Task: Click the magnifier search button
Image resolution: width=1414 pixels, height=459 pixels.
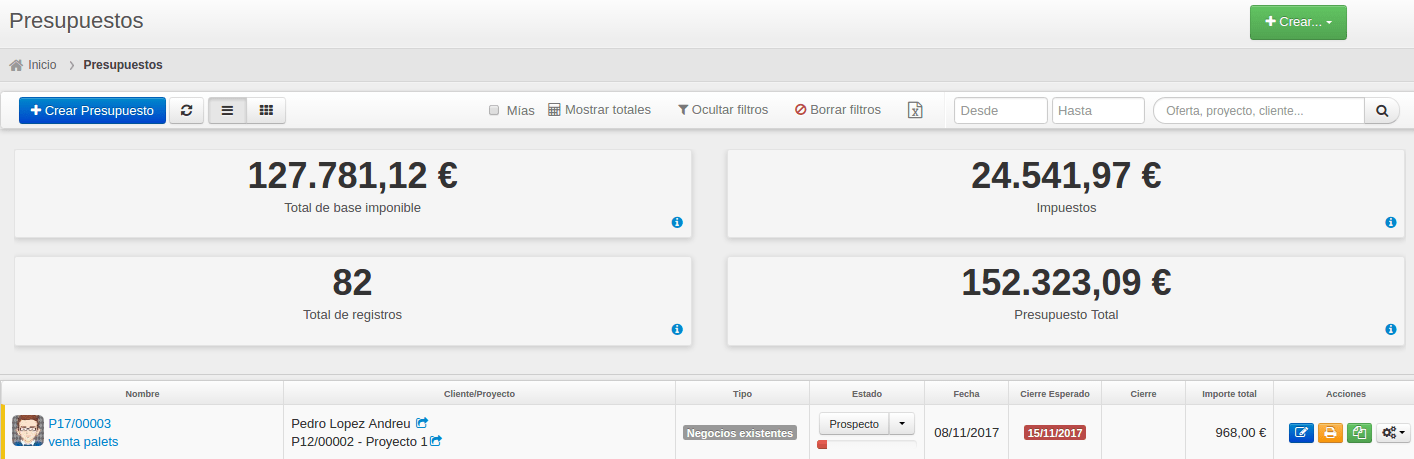Action: (x=1382, y=111)
